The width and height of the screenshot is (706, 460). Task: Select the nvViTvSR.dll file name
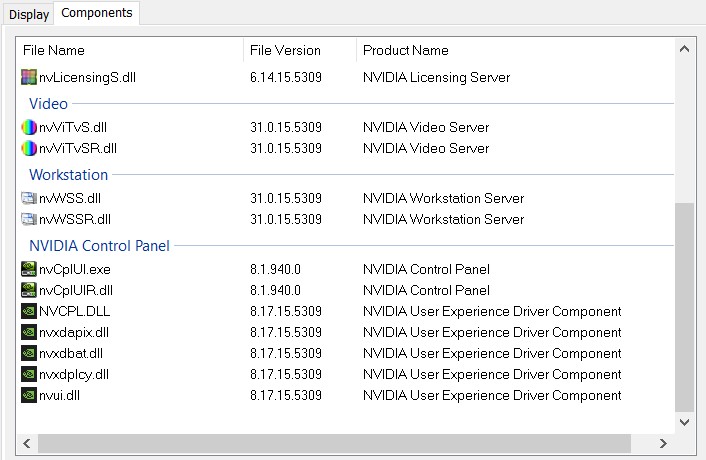[78, 149]
